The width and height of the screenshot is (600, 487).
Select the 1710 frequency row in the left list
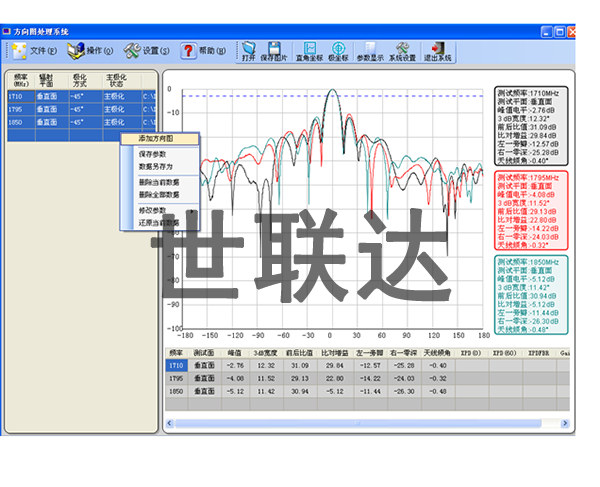82,96
